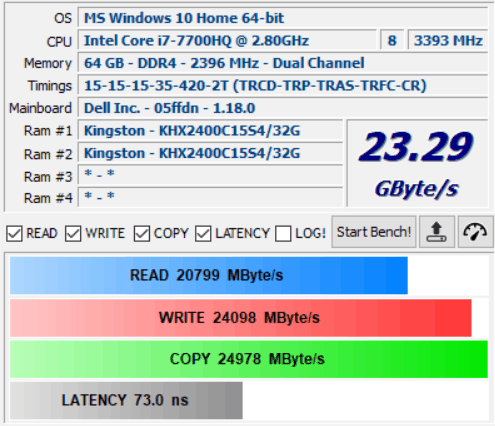The height and width of the screenshot is (426, 495).
Task: Open the speedometer gauge icon button
Action: (475, 232)
